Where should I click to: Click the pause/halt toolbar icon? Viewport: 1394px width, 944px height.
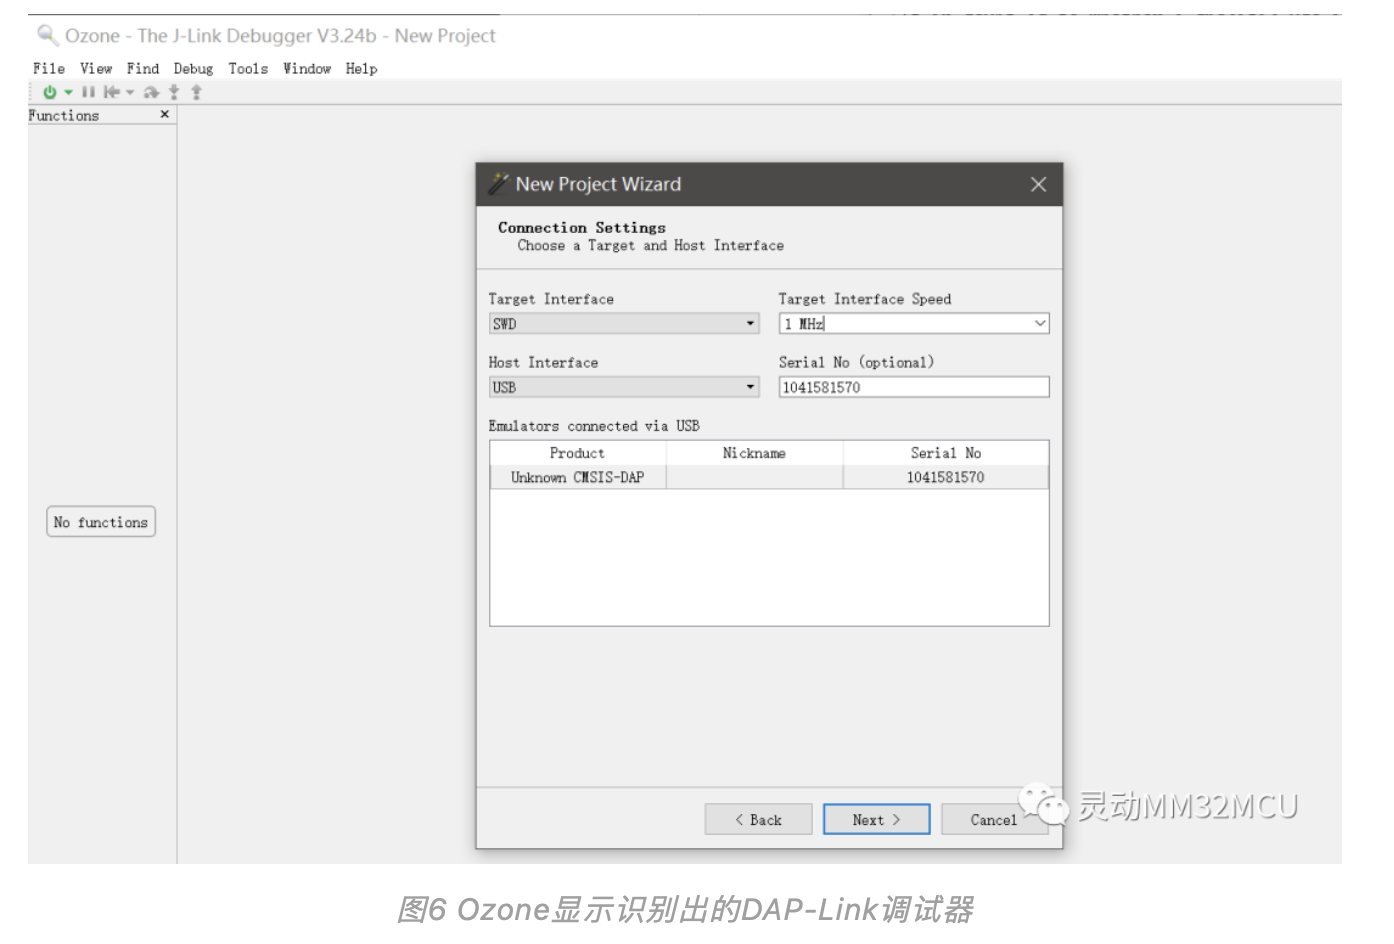(88, 92)
